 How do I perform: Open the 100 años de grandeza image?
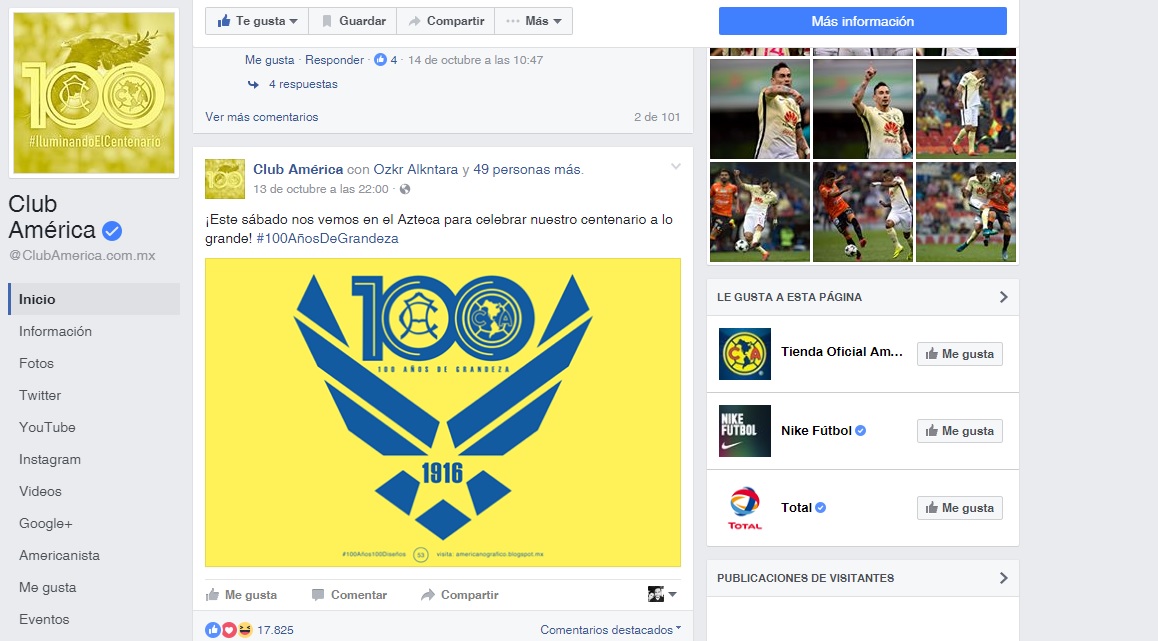click(443, 412)
